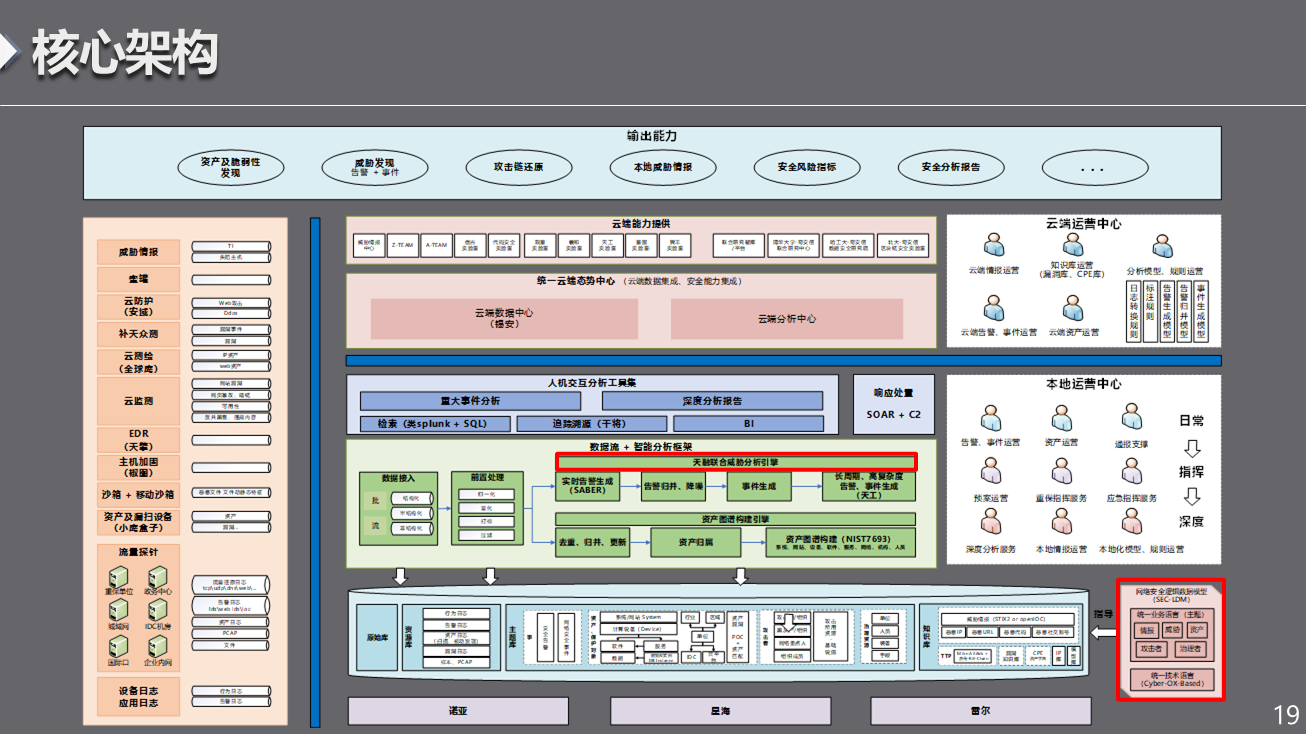
Task: Select the 本地威胁情报 oval
Action: (662, 167)
